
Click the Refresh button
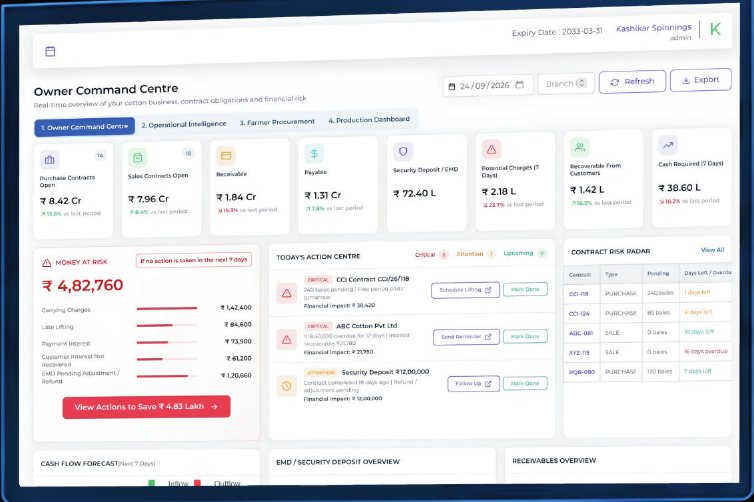632,82
